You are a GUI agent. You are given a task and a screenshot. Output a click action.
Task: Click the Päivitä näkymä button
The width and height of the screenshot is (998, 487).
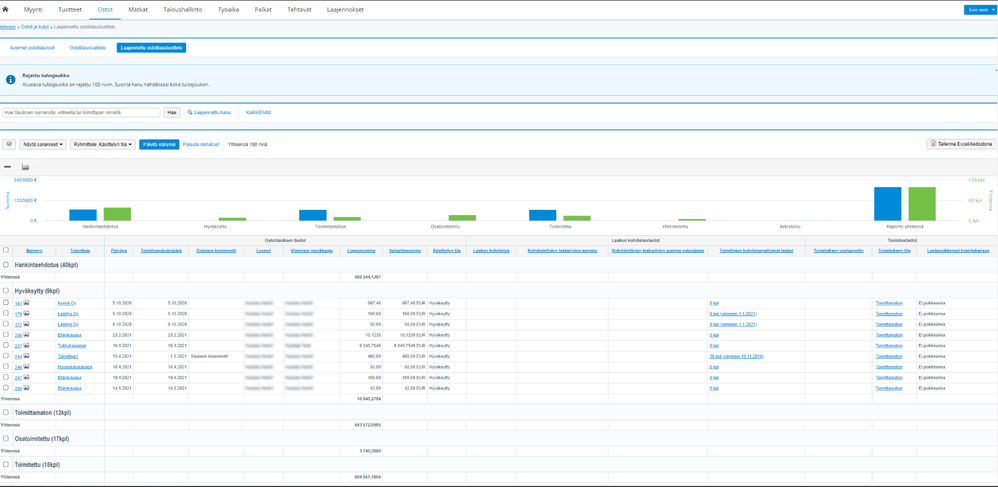159,144
